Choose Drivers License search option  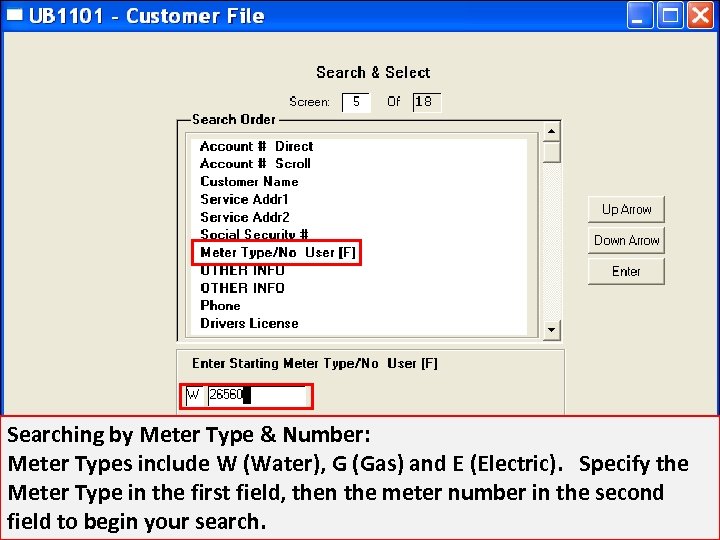[x=249, y=323]
